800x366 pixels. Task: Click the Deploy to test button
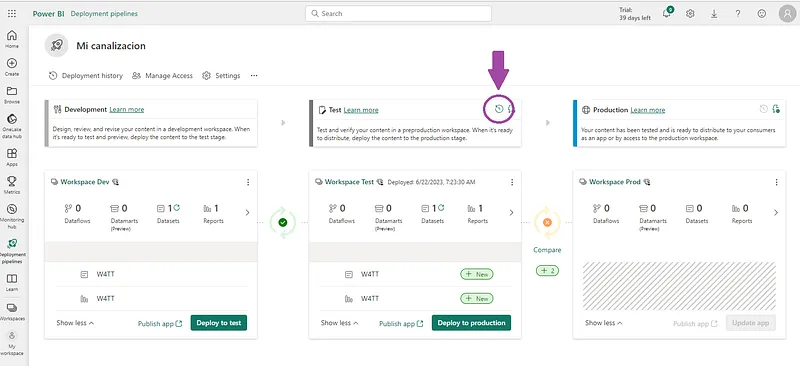click(x=219, y=323)
